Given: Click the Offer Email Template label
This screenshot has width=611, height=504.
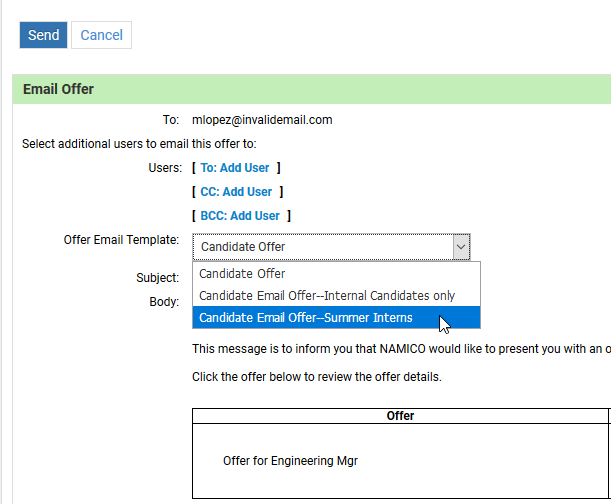Looking at the screenshot, I should click(x=120, y=240).
